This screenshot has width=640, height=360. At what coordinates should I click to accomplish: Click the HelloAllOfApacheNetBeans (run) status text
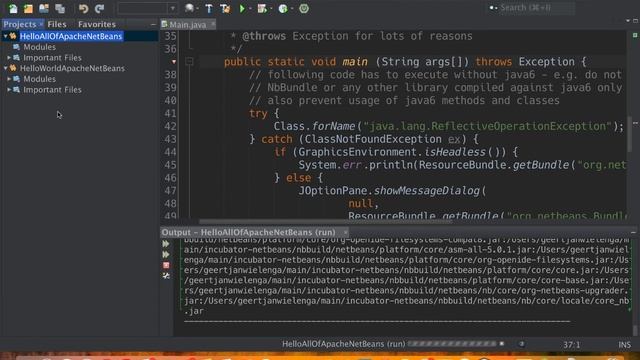click(343, 344)
